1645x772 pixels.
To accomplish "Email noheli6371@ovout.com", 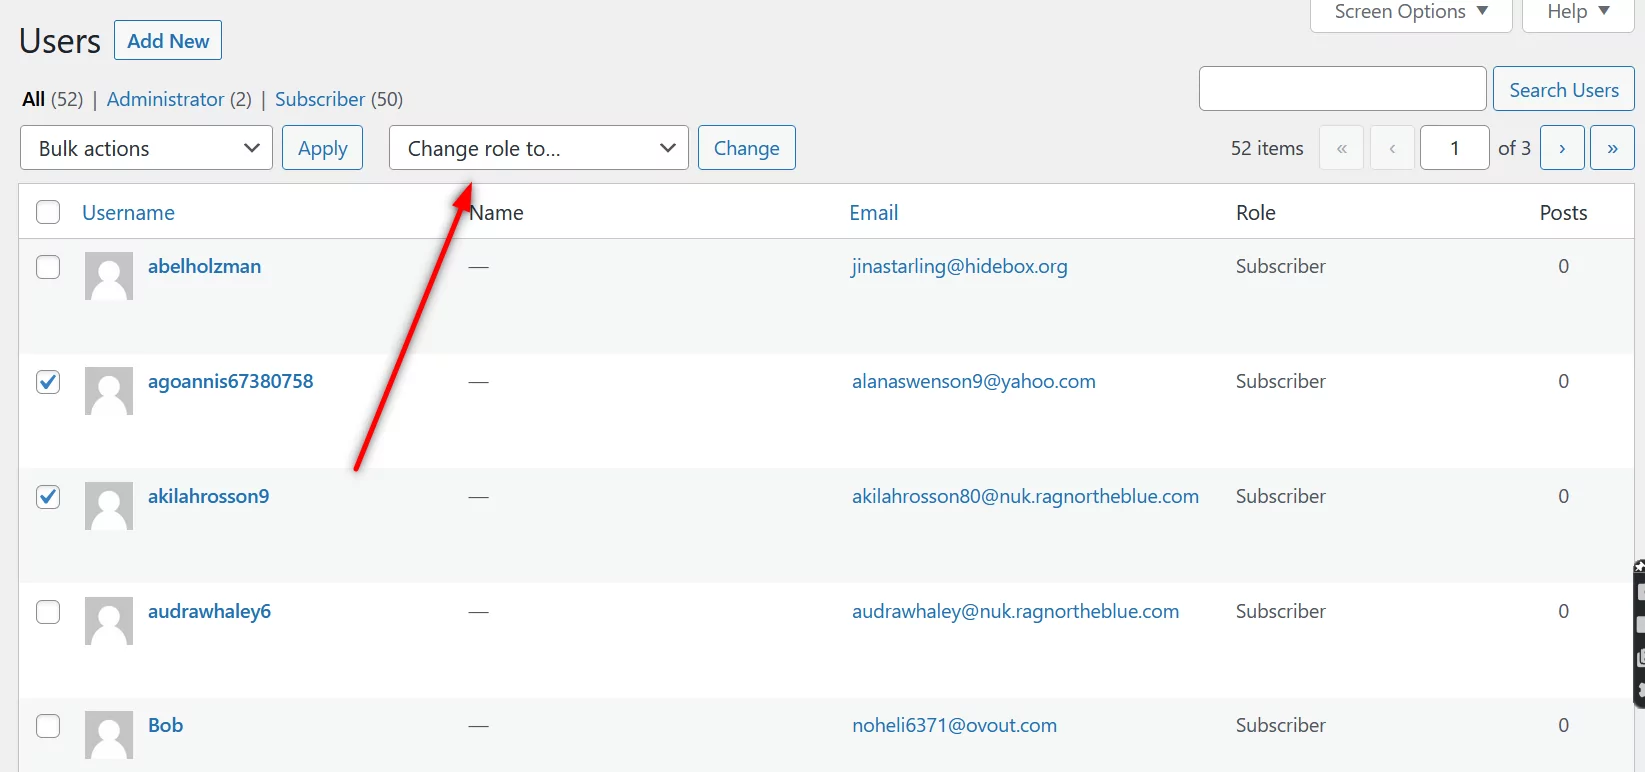I will click(954, 725).
